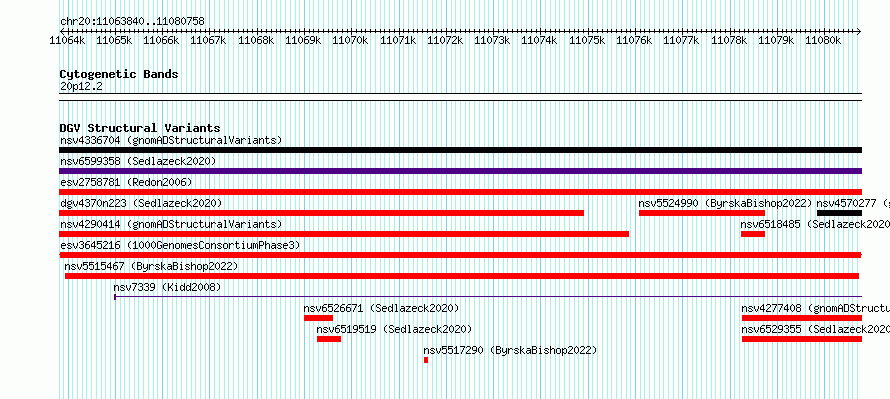Select the DGV Structural Variants track title
890x399 pixels.
pyautogui.click(x=140, y=128)
